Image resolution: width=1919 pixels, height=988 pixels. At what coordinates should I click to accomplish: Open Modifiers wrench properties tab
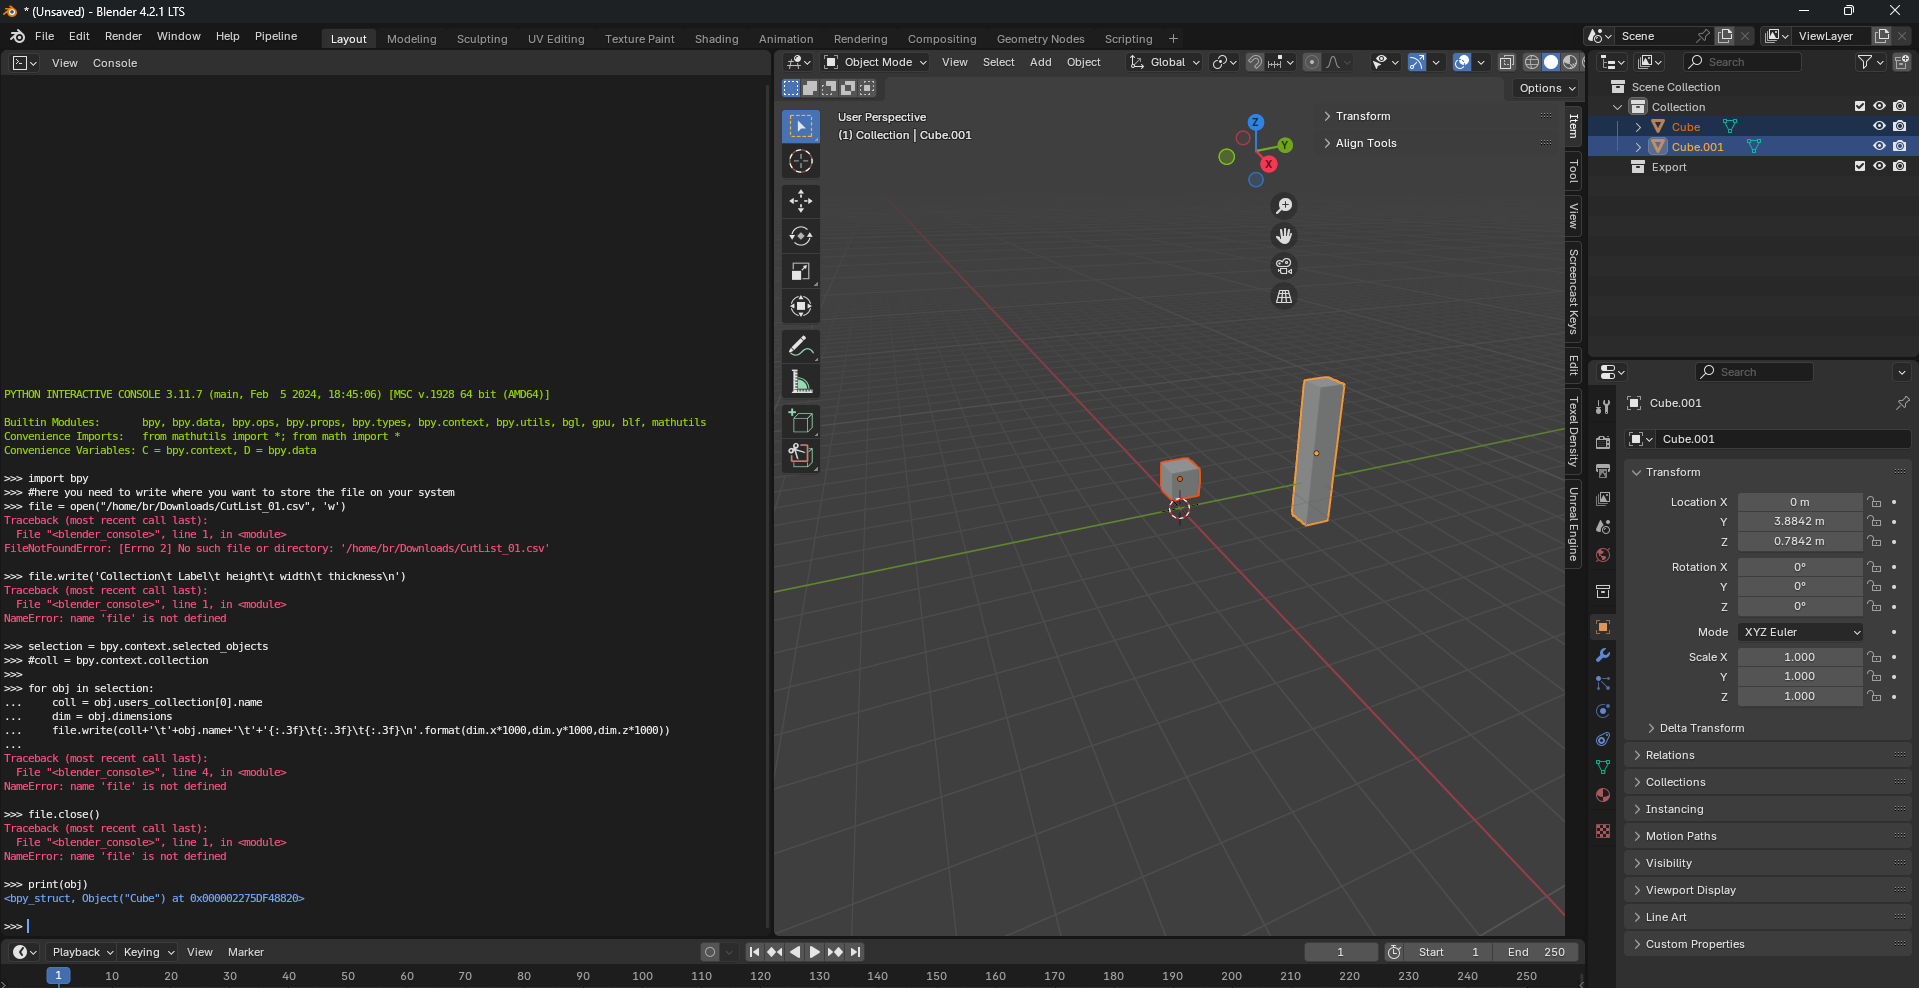click(x=1603, y=655)
